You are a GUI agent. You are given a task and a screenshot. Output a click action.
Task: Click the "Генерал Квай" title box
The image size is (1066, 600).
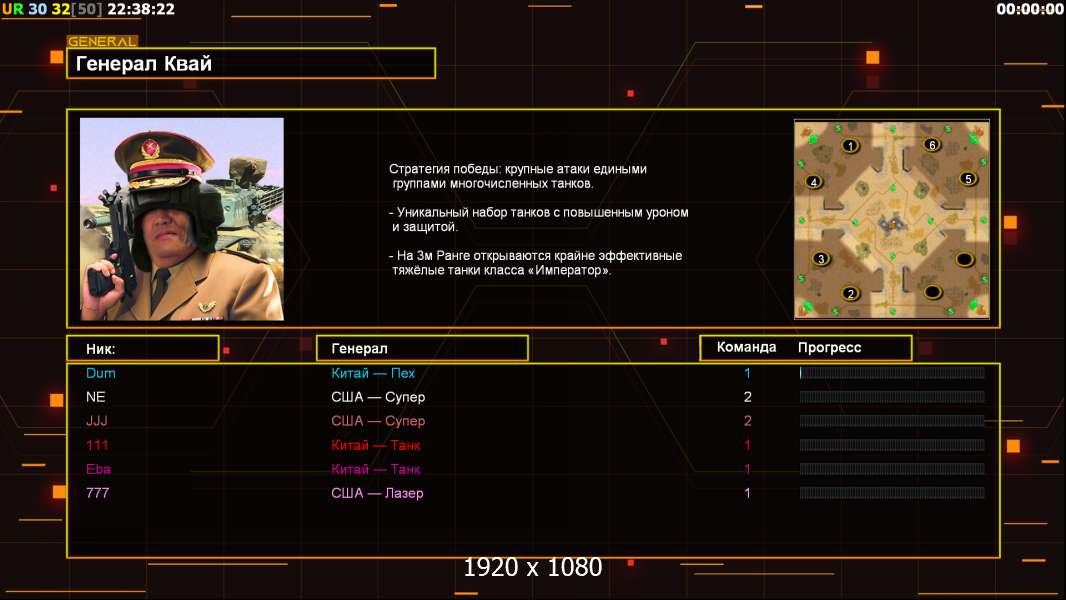coord(251,64)
